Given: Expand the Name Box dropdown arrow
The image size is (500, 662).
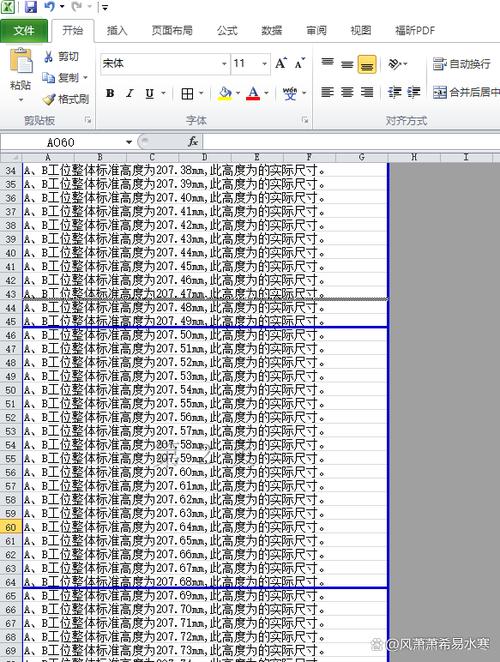Looking at the screenshot, I should tap(129, 142).
